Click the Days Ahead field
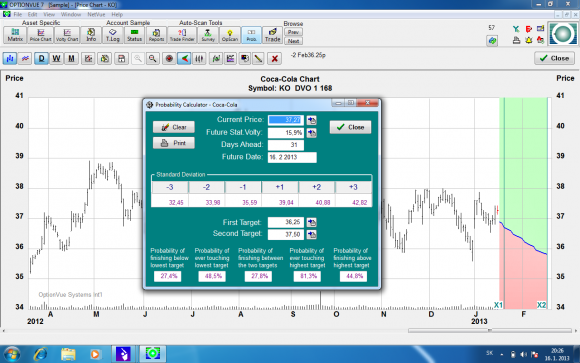 (x=286, y=145)
